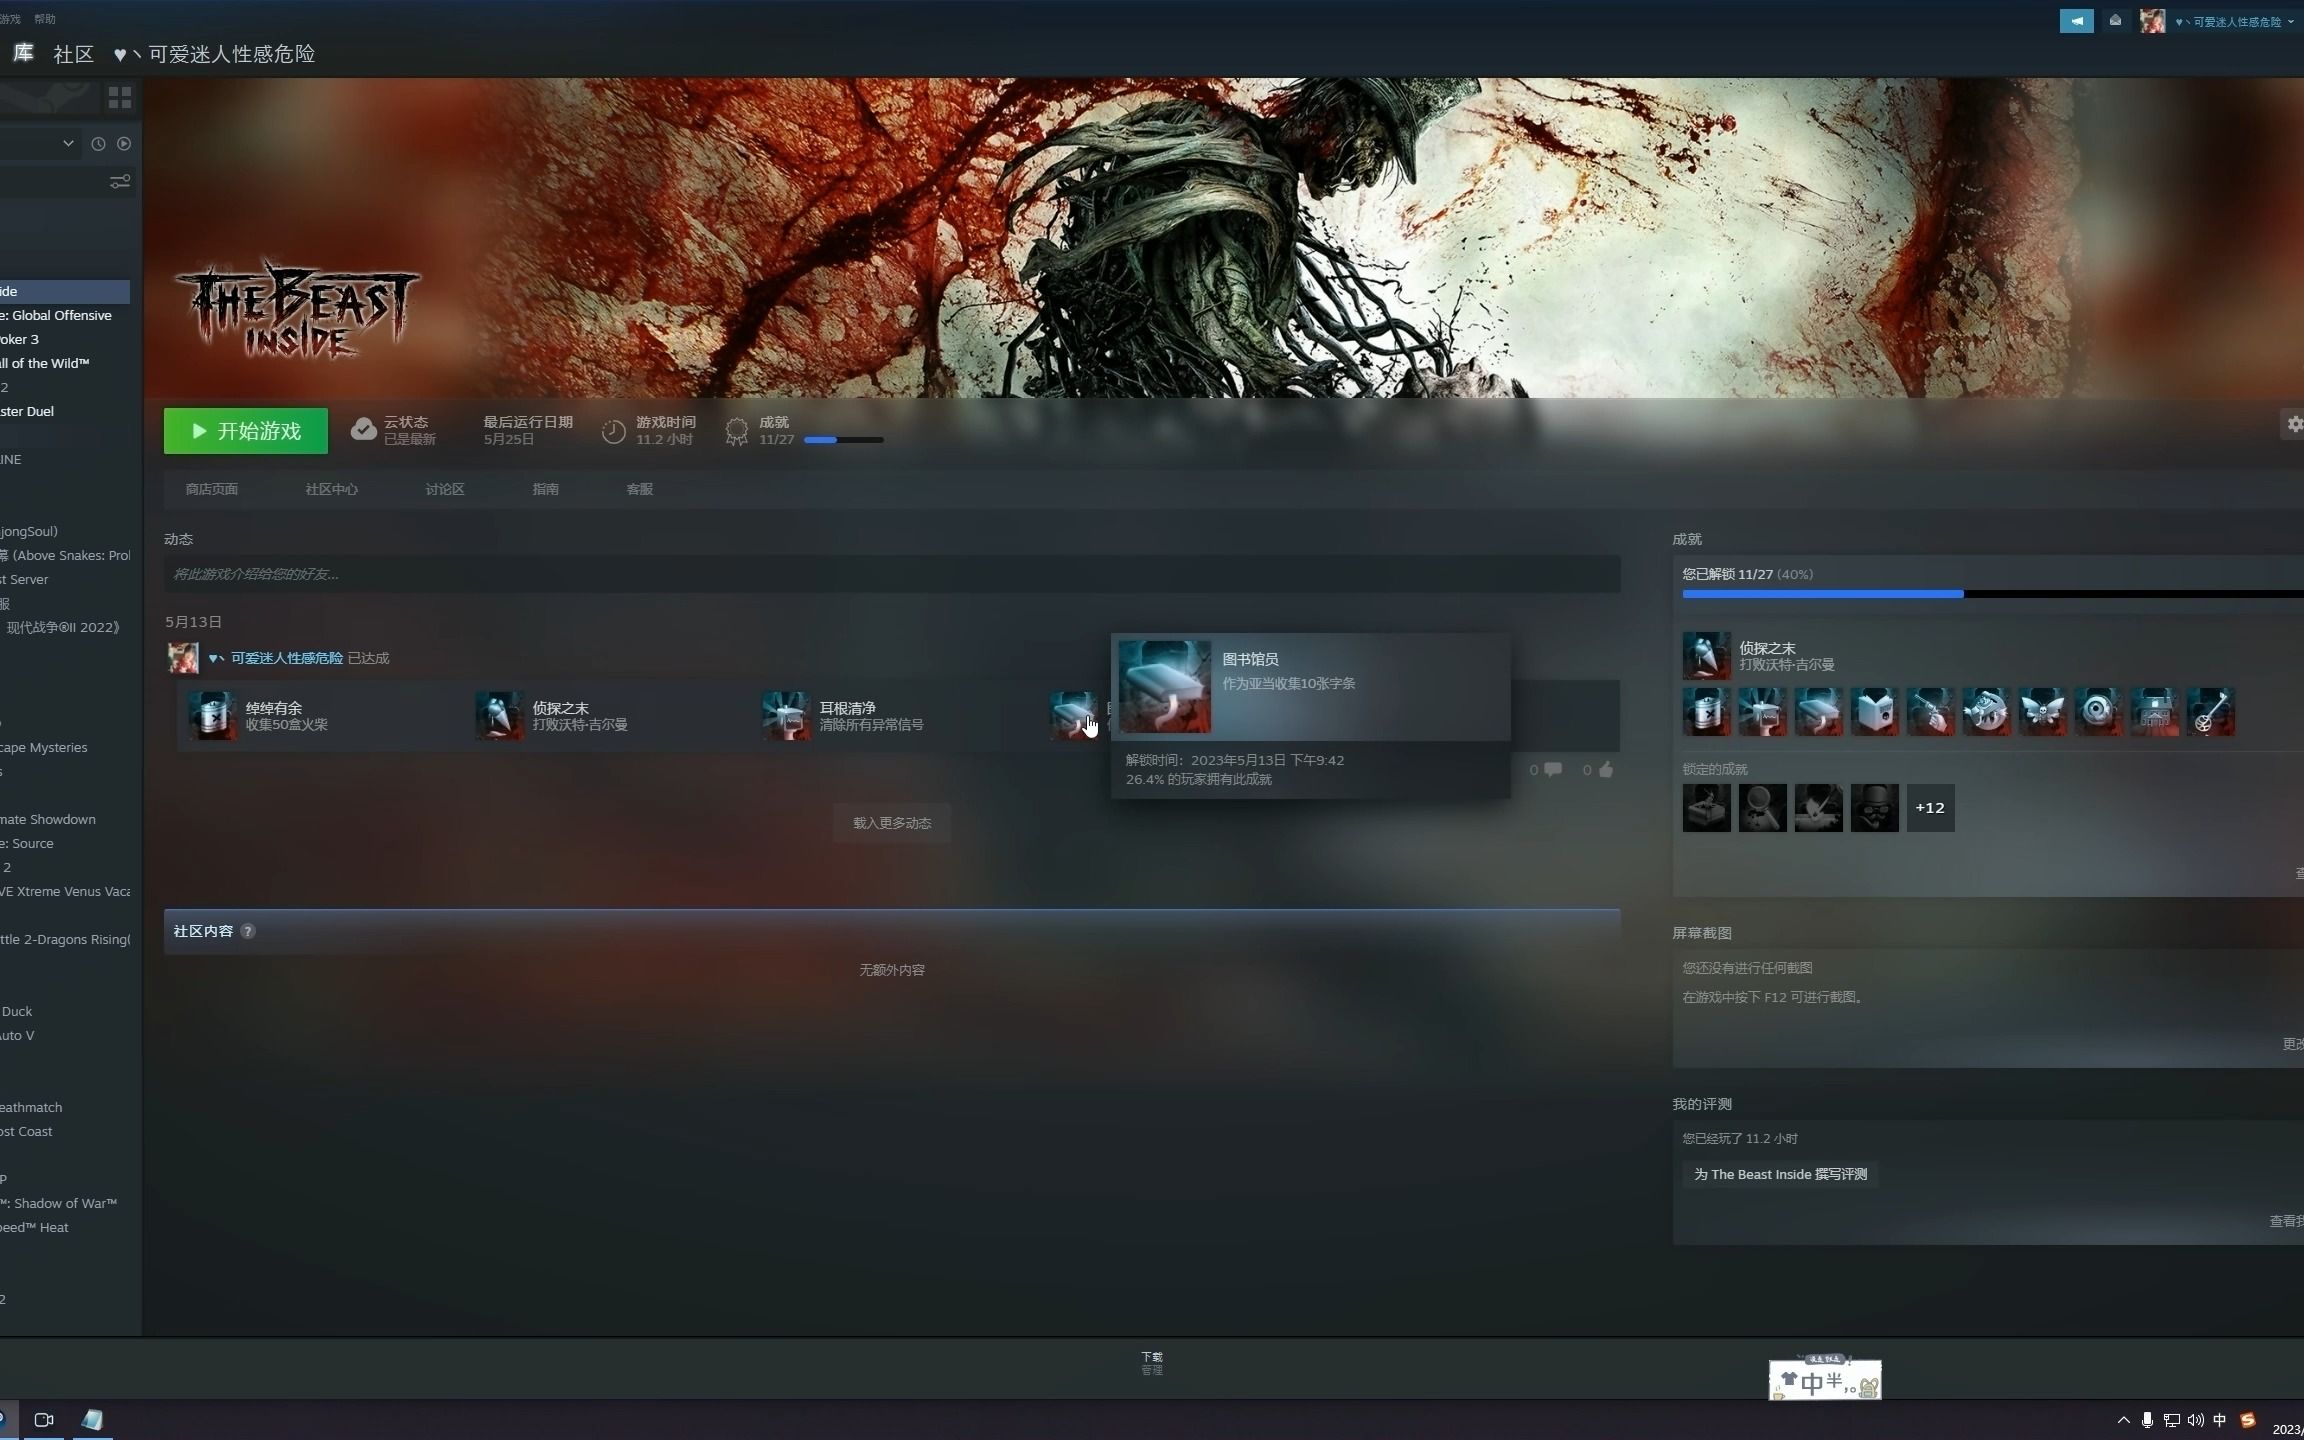Go to the 库 library tab
Screen dimensions: 2304x1440
coord(24,53)
